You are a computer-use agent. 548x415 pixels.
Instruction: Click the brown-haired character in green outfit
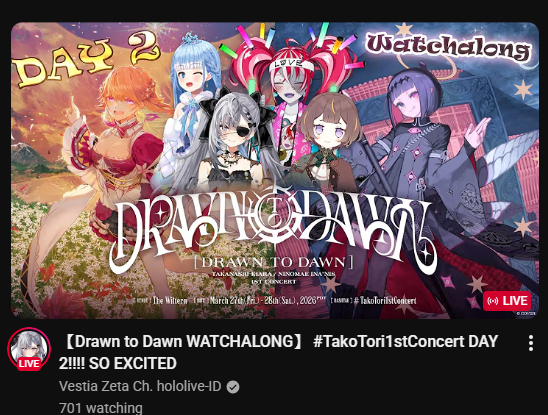coord(329,133)
